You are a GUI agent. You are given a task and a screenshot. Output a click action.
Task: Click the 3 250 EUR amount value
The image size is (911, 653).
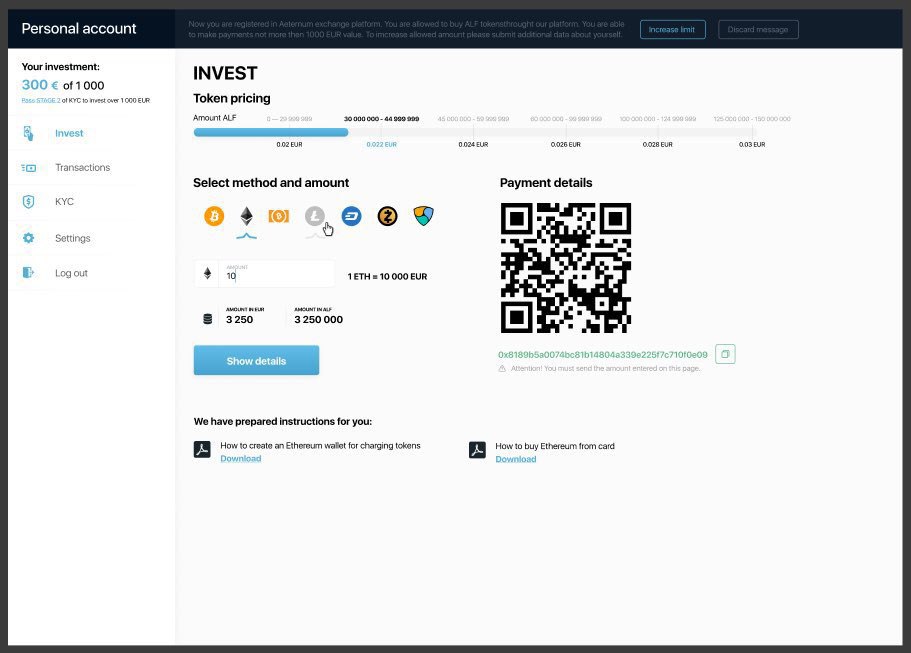(x=239, y=320)
